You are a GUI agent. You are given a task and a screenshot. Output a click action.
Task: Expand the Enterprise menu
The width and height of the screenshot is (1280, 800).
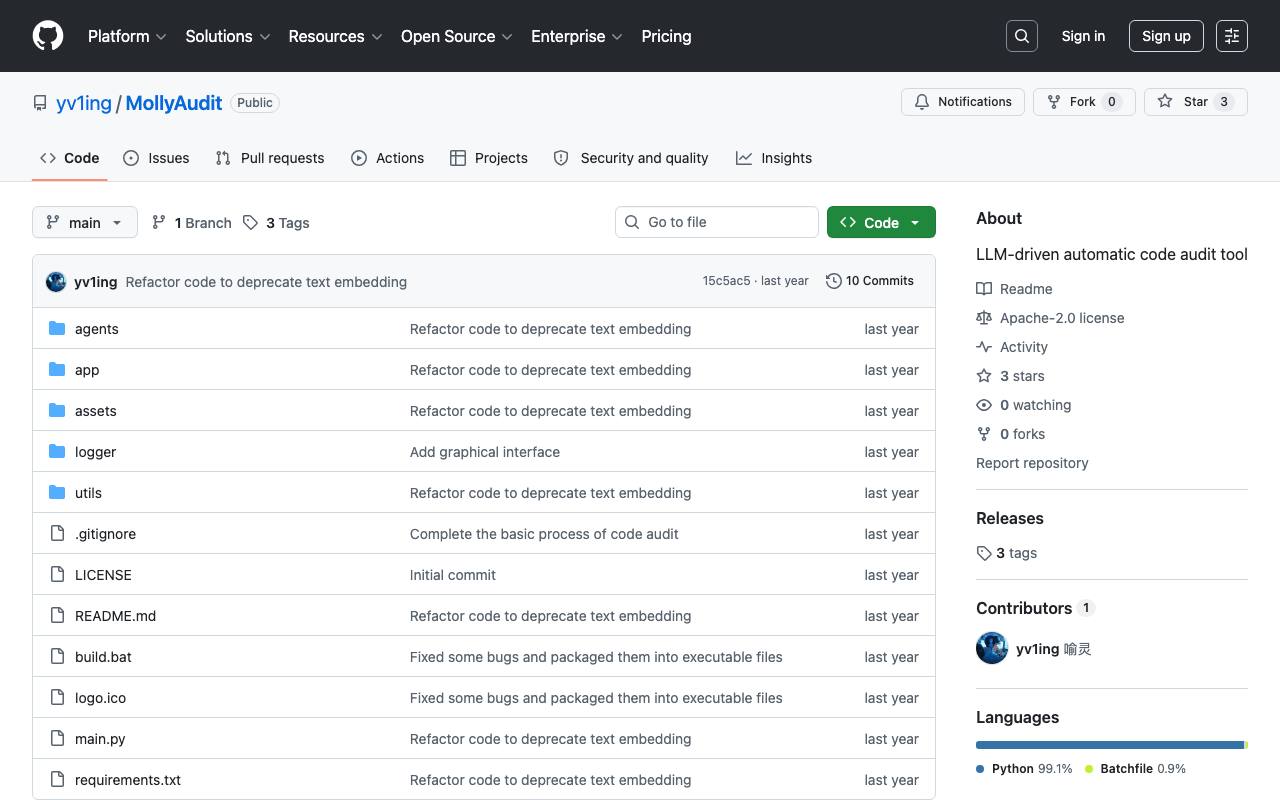(577, 36)
